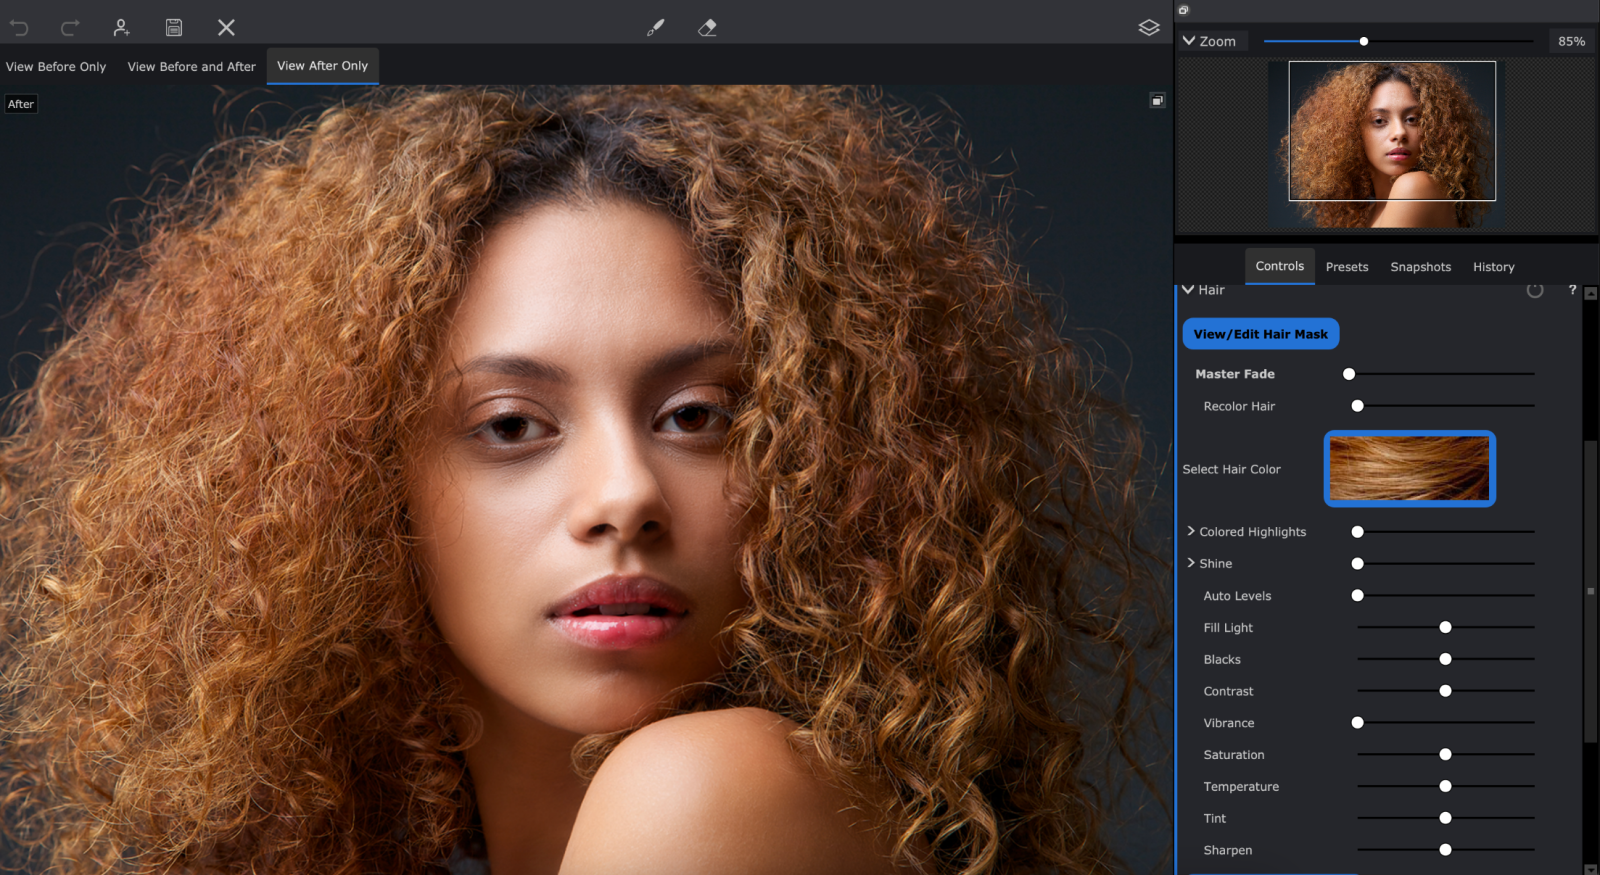Switch to View Before Only
The image size is (1600, 875).
pos(56,67)
